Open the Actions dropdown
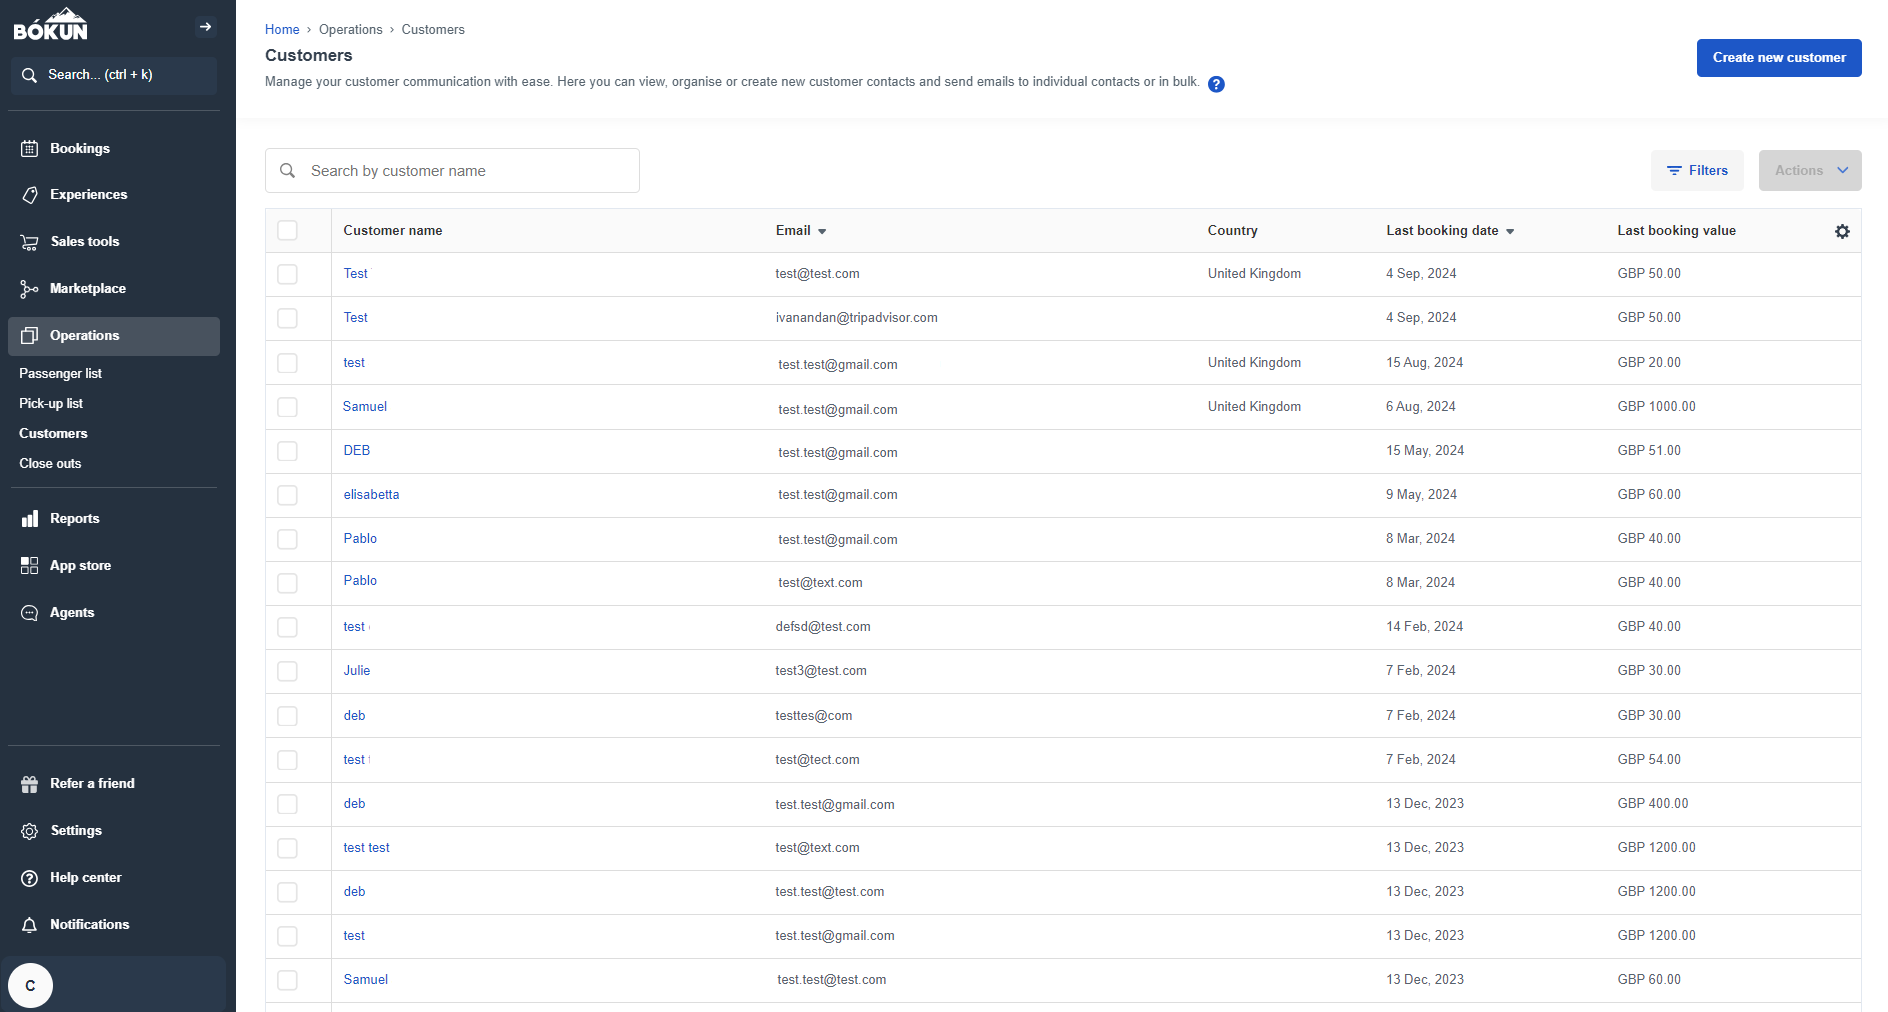The width and height of the screenshot is (1888, 1012). pyautogui.click(x=1809, y=170)
